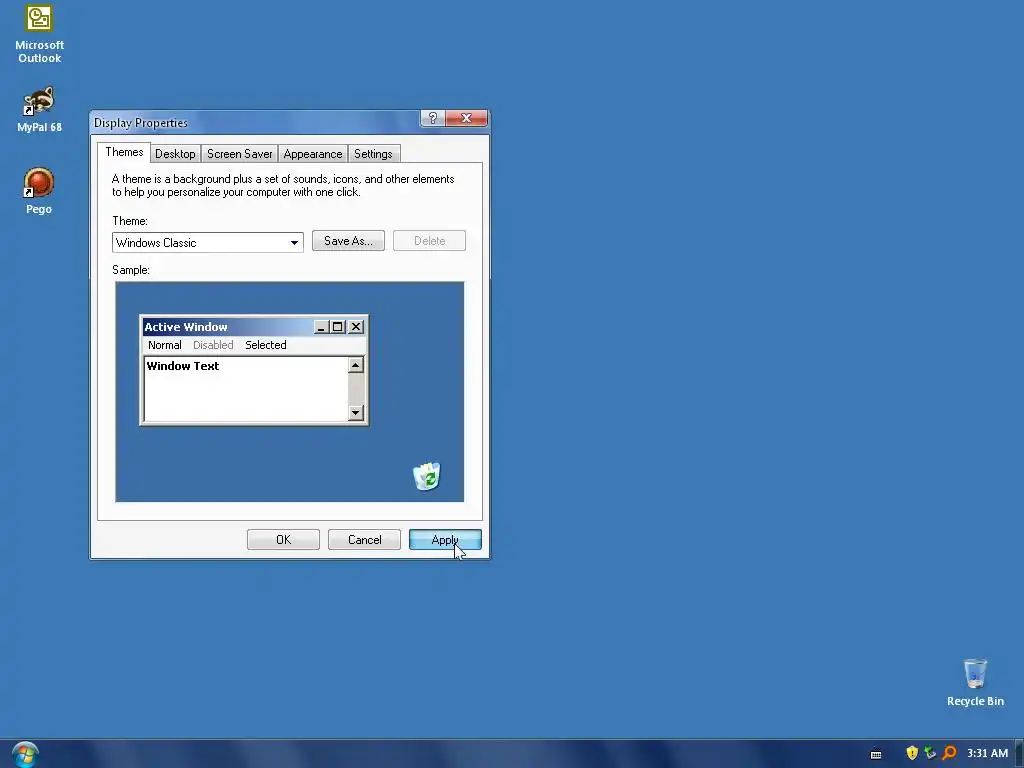
Task: Open the Screen Saver tab
Action: click(x=240, y=154)
